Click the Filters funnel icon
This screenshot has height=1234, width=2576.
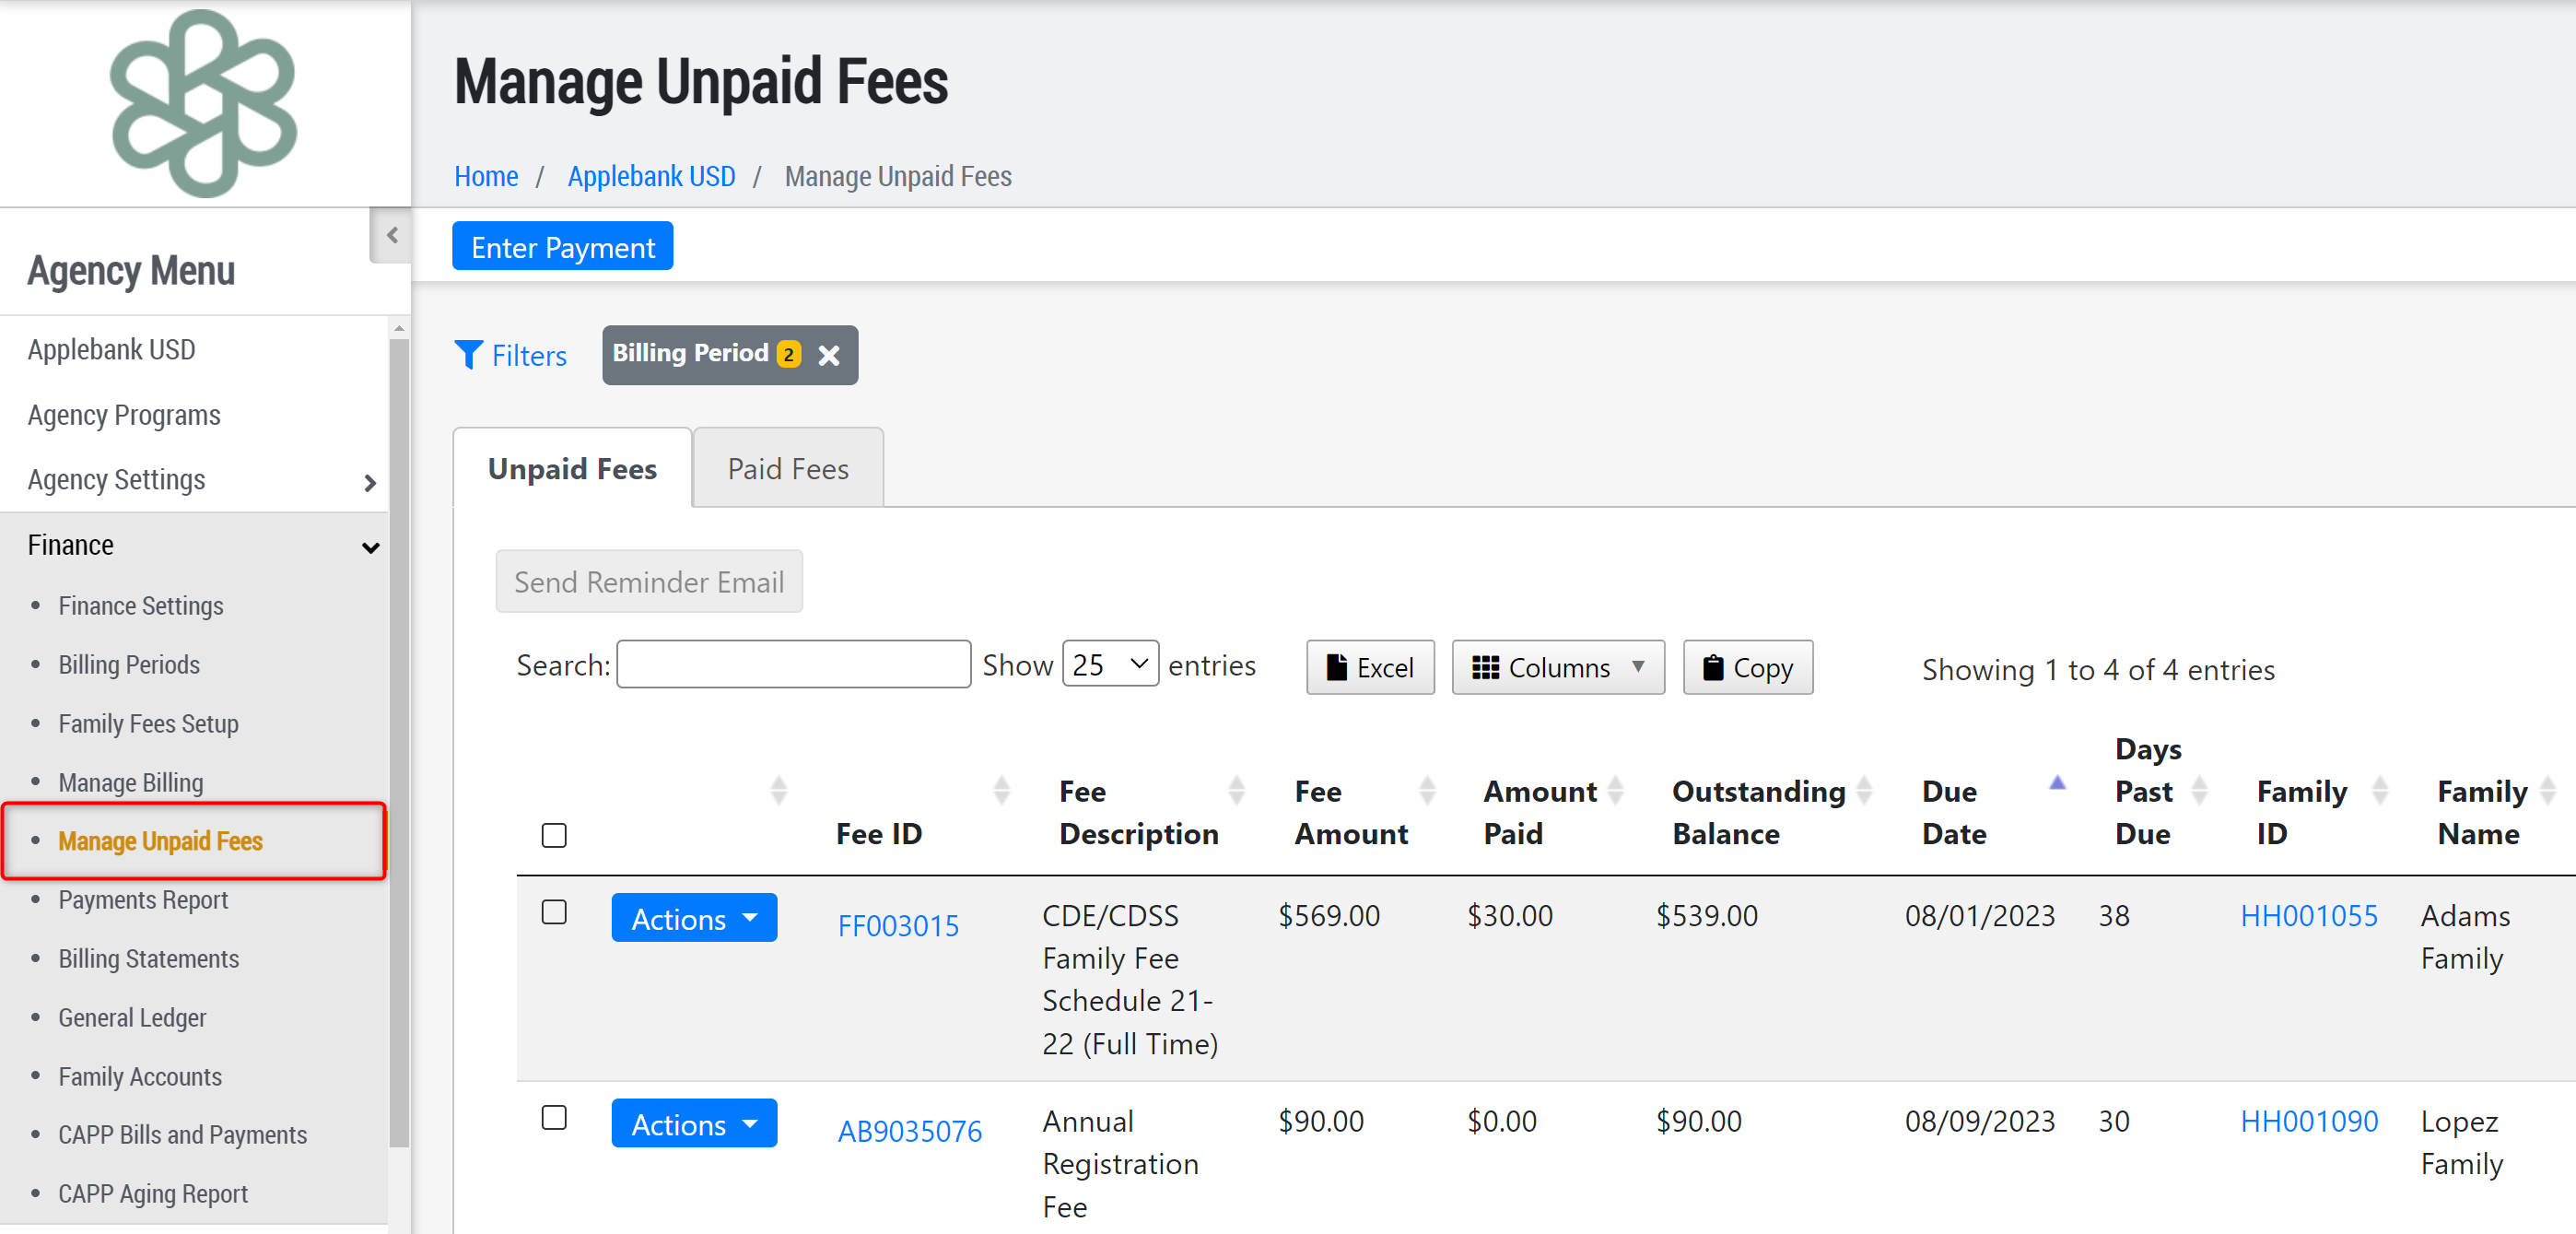(x=468, y=355)
